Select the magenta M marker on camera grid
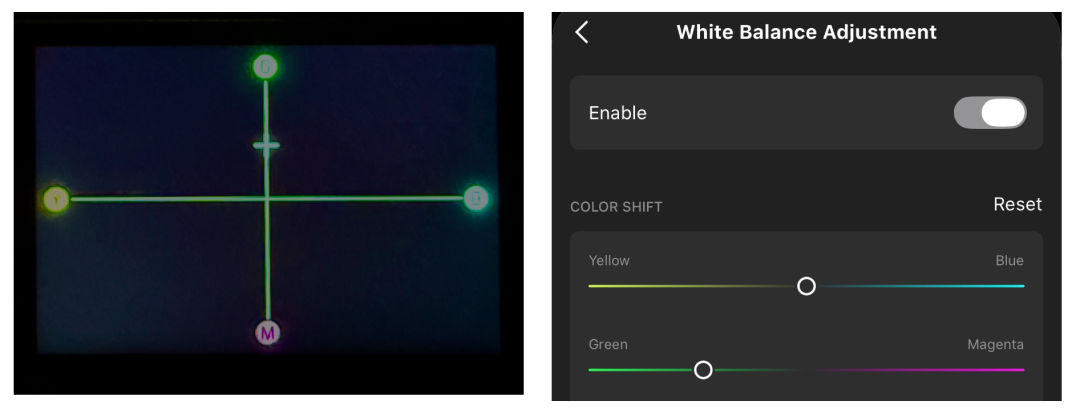This screenshot has width=1068, height=413. coord(267,333)
